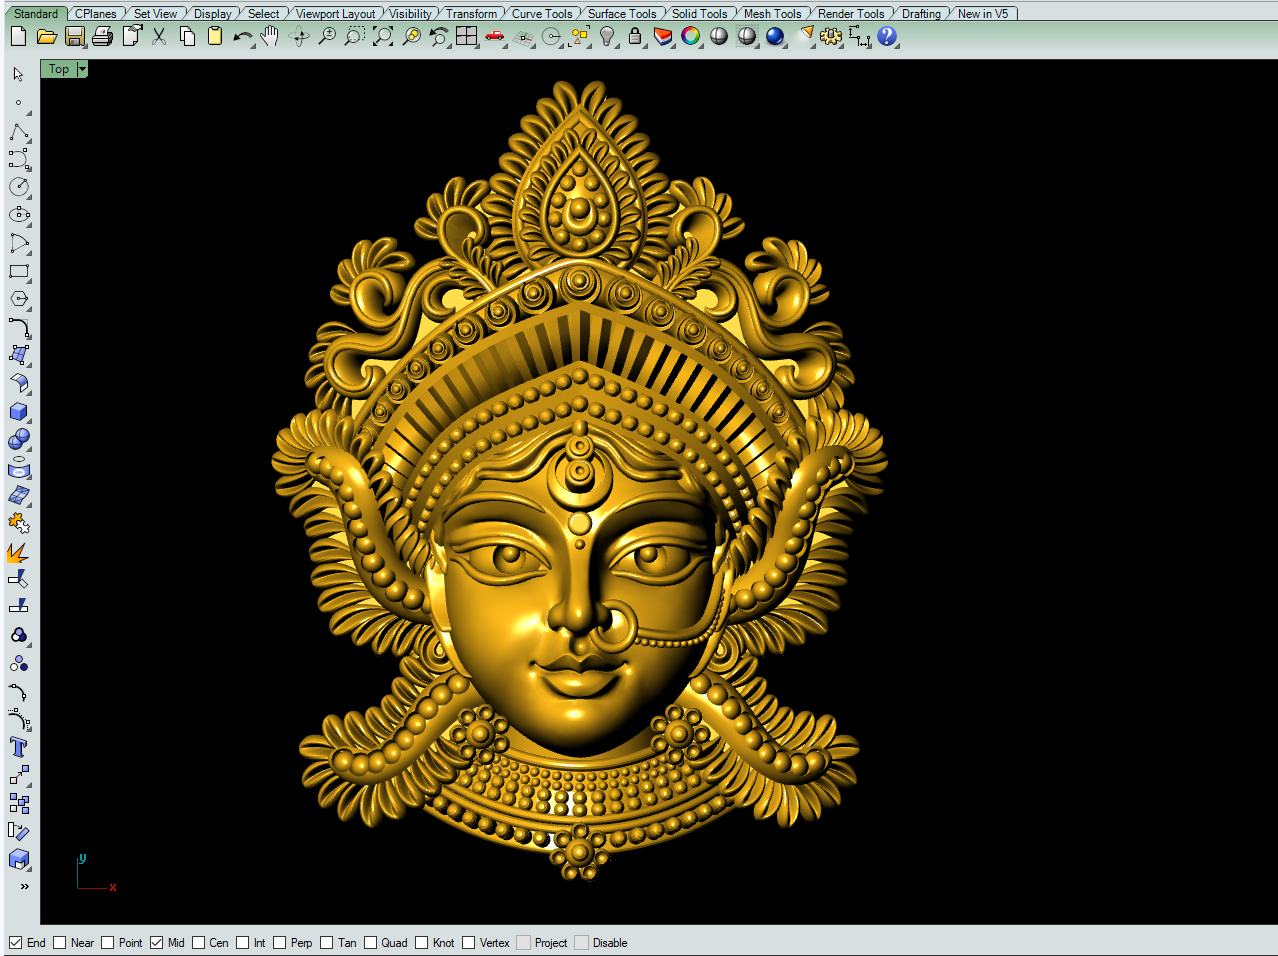Open the four-viewport layout icon
The width and height of the screenshot is (1278, 956).
click(467, 37)
